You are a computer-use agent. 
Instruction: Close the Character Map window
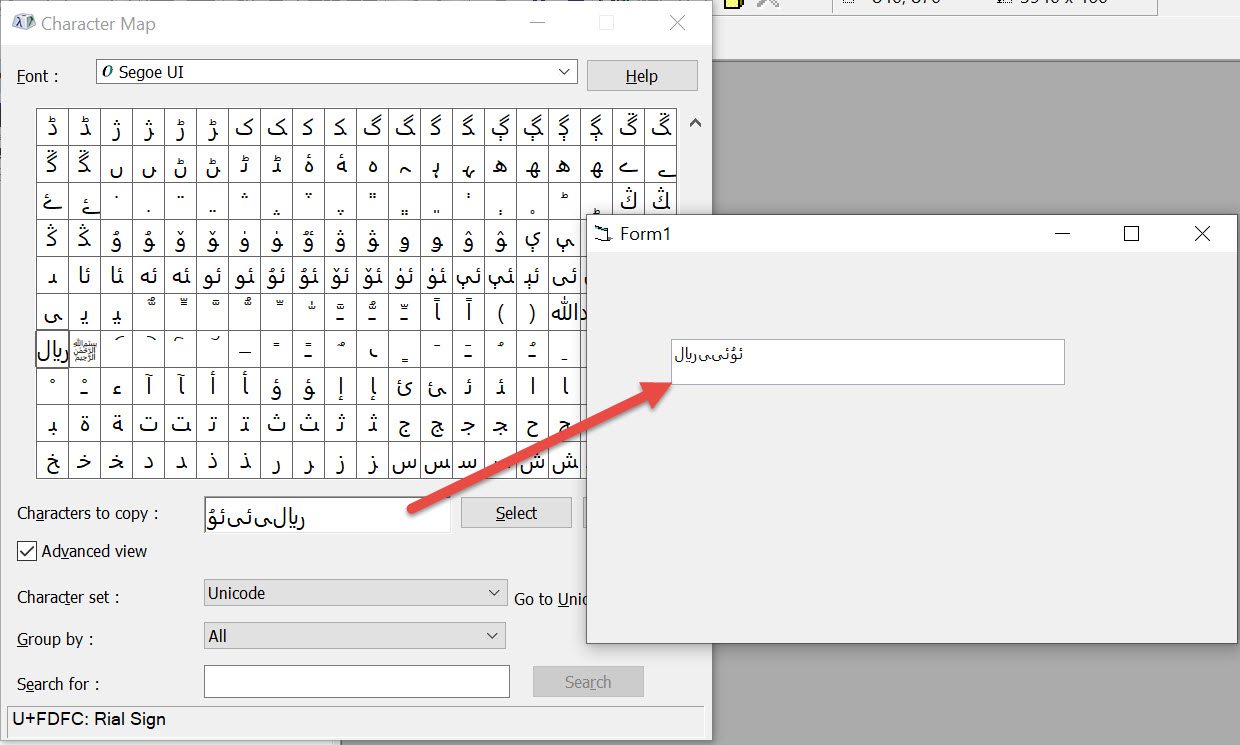click(677, 23)
